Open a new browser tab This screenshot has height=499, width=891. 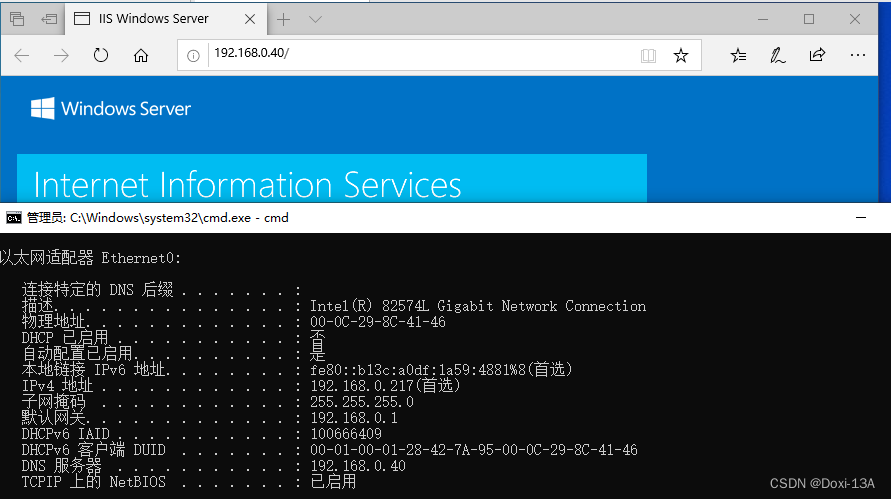click(x=283, y=19)
